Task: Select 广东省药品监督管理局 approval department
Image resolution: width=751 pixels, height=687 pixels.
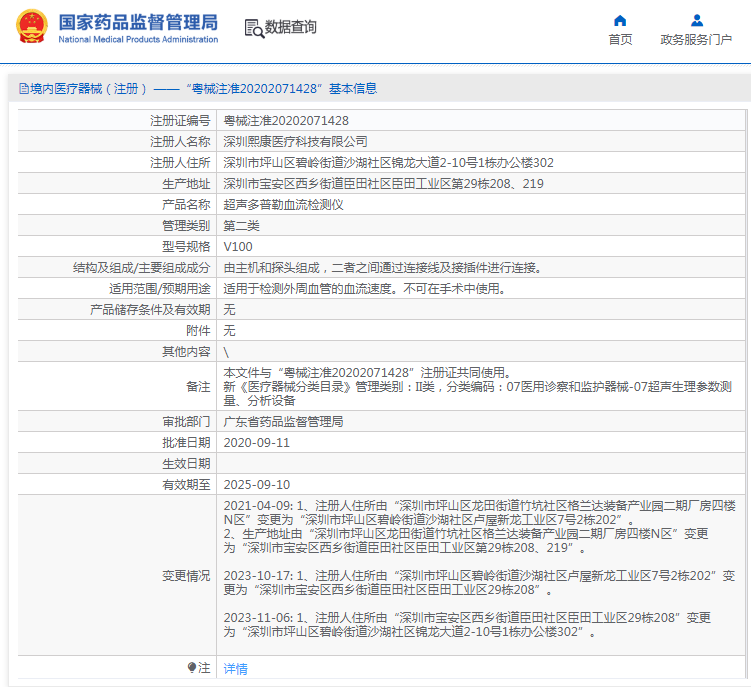Action: point(283,422)
